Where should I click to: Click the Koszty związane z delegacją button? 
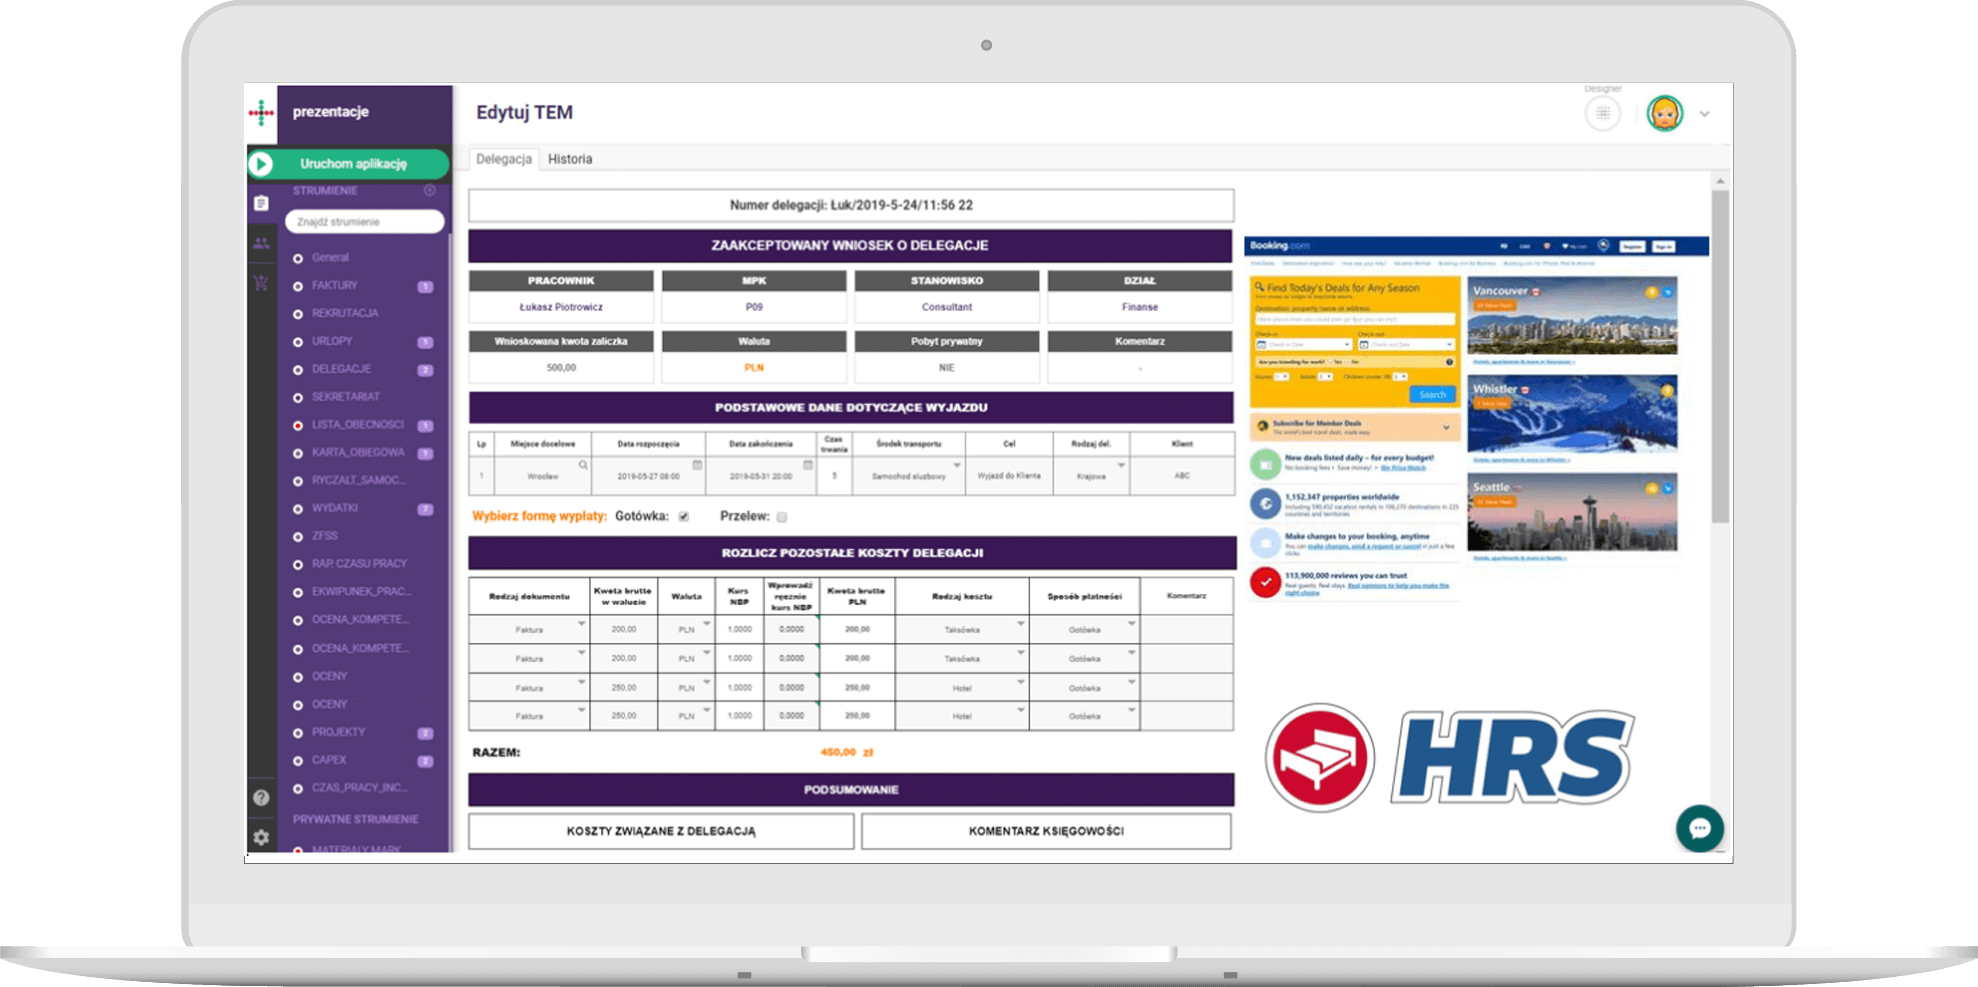(661, 831)
